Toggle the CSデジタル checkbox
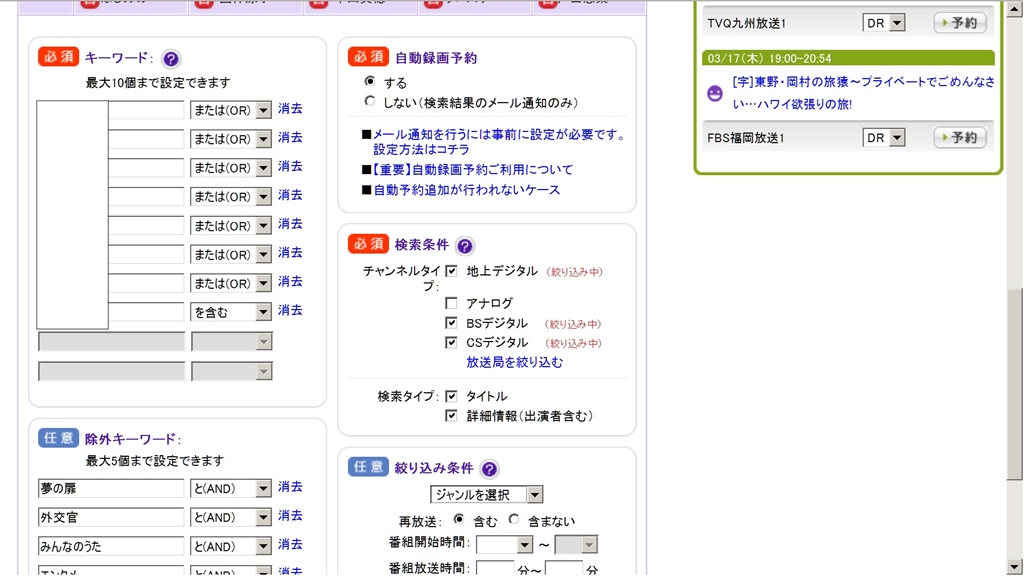The width and height of the screenshot is (1024, 576). click(451, 342)
